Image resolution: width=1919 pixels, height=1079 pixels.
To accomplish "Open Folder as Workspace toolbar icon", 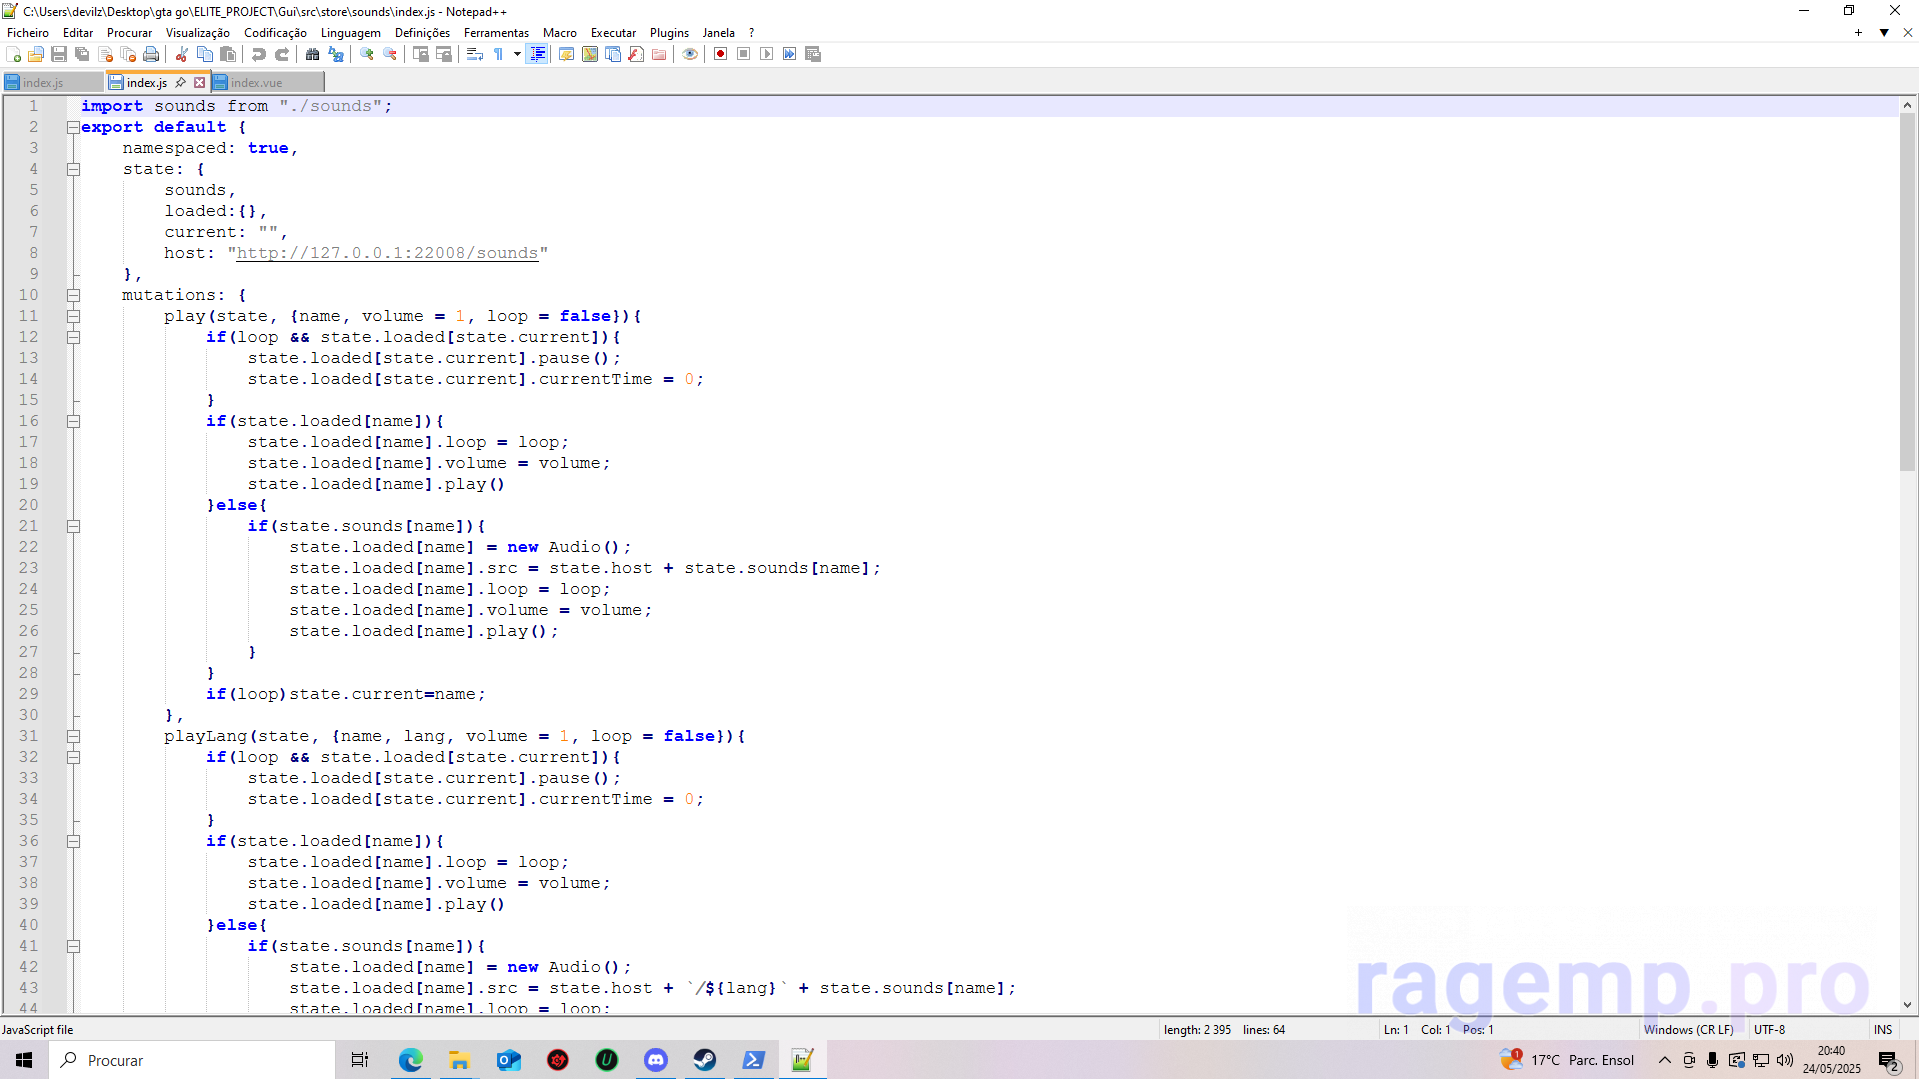I will pyautogui.click(x=659, y=54).
